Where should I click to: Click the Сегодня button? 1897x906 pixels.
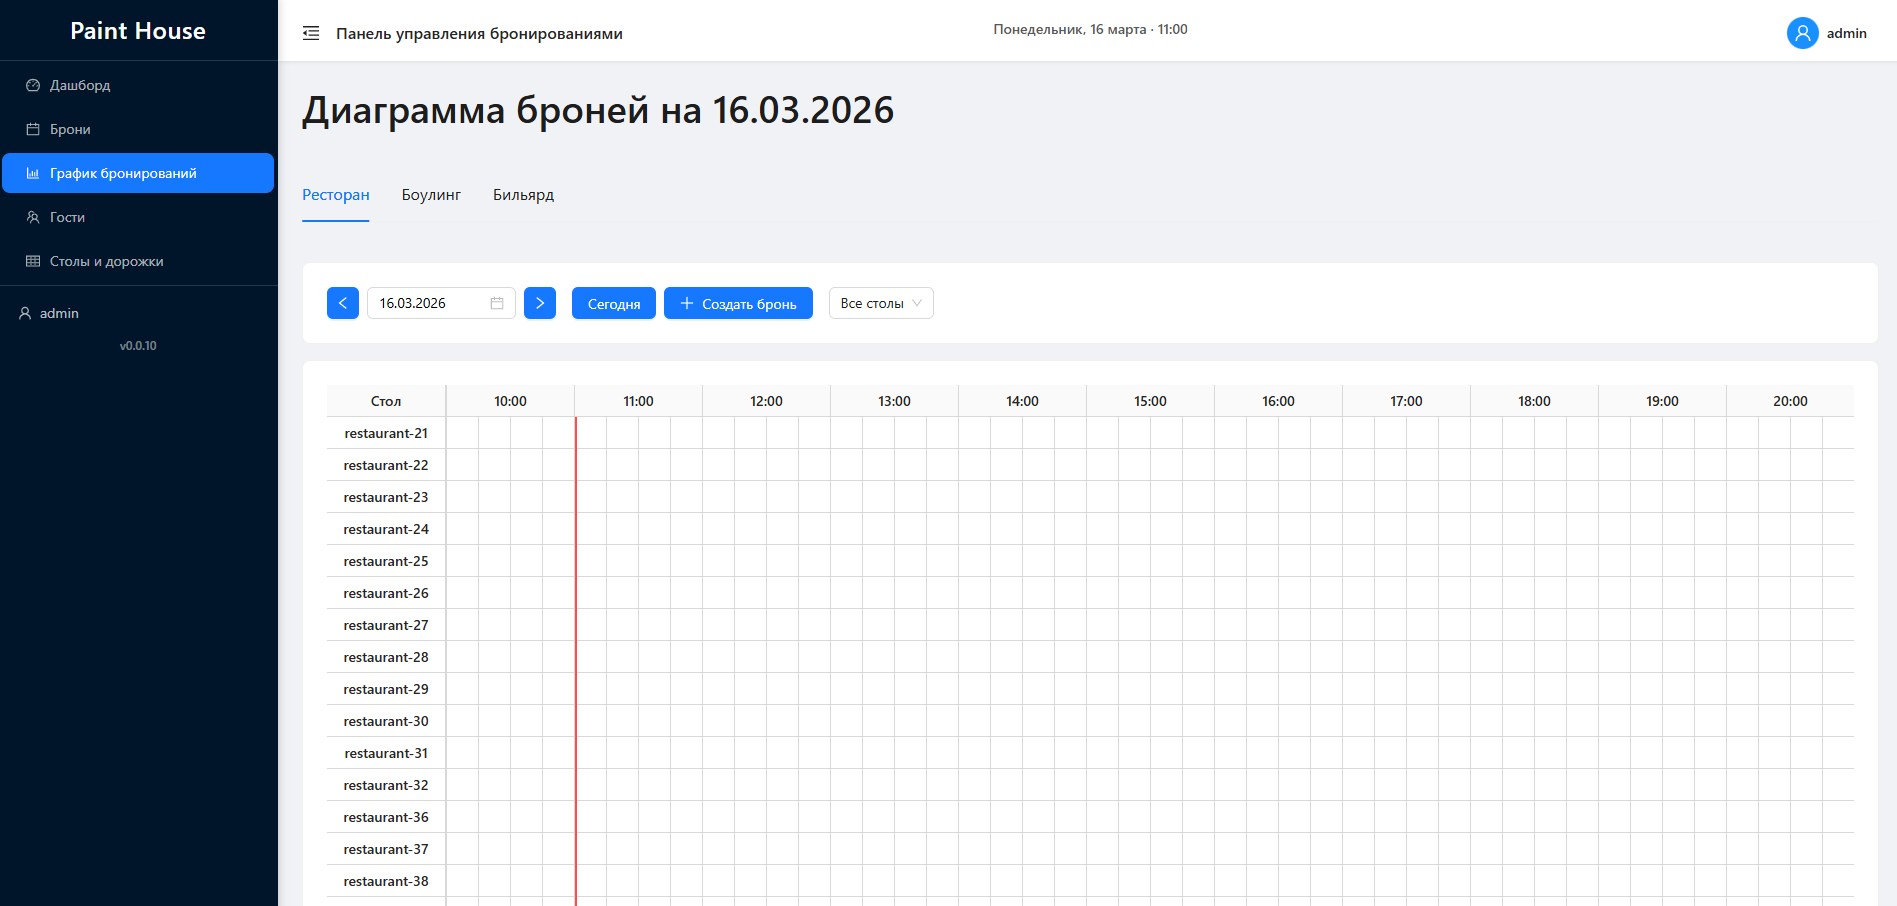click(x=613, y=303)
